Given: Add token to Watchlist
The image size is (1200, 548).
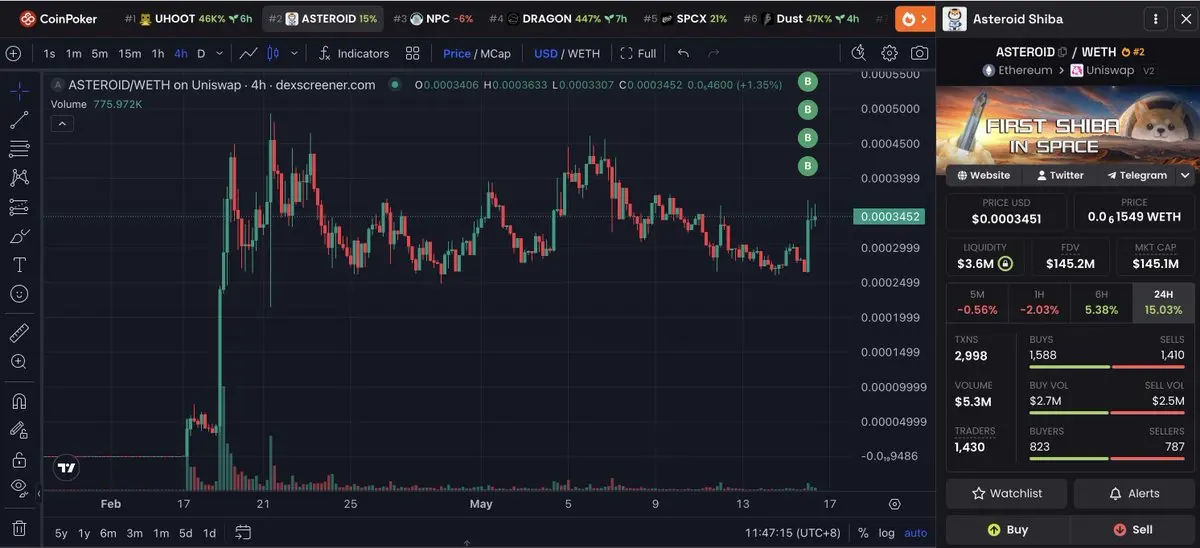Looking at the screenshot, I should click(x=1007, y=493).
